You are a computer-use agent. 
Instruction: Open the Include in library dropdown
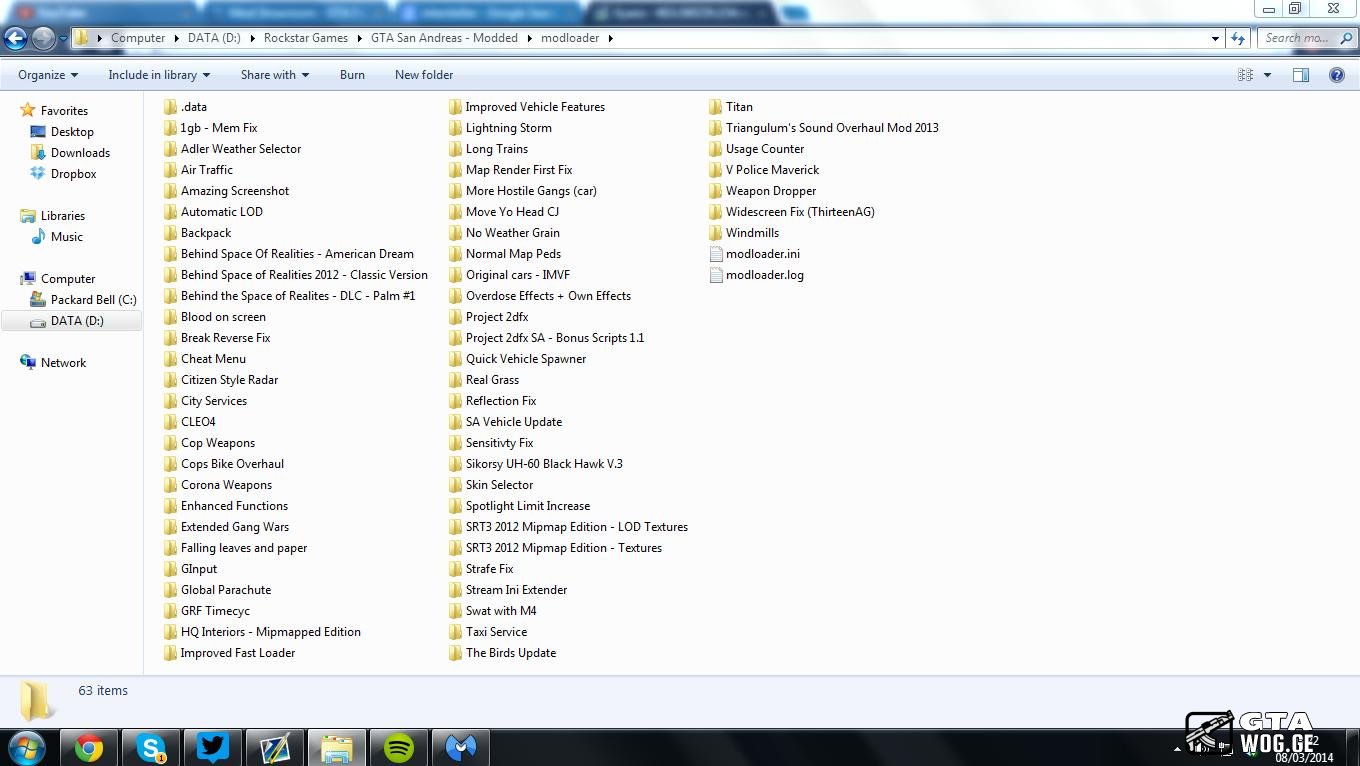pyautogui.click(x=158, y=75)
